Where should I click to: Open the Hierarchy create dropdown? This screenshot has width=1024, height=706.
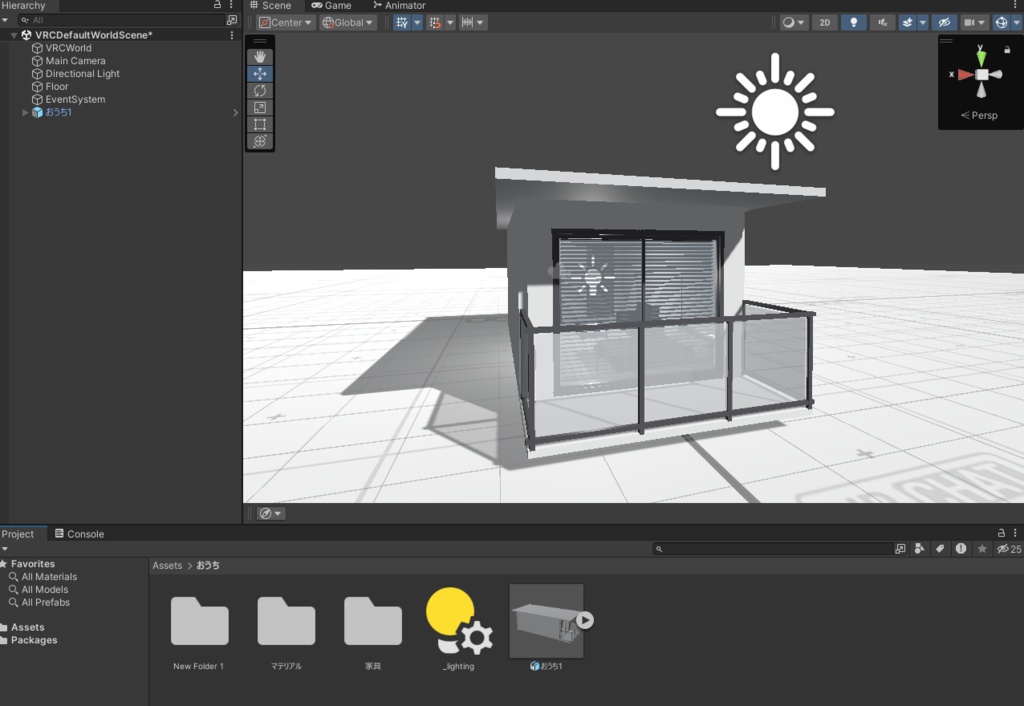coord(5,20)
